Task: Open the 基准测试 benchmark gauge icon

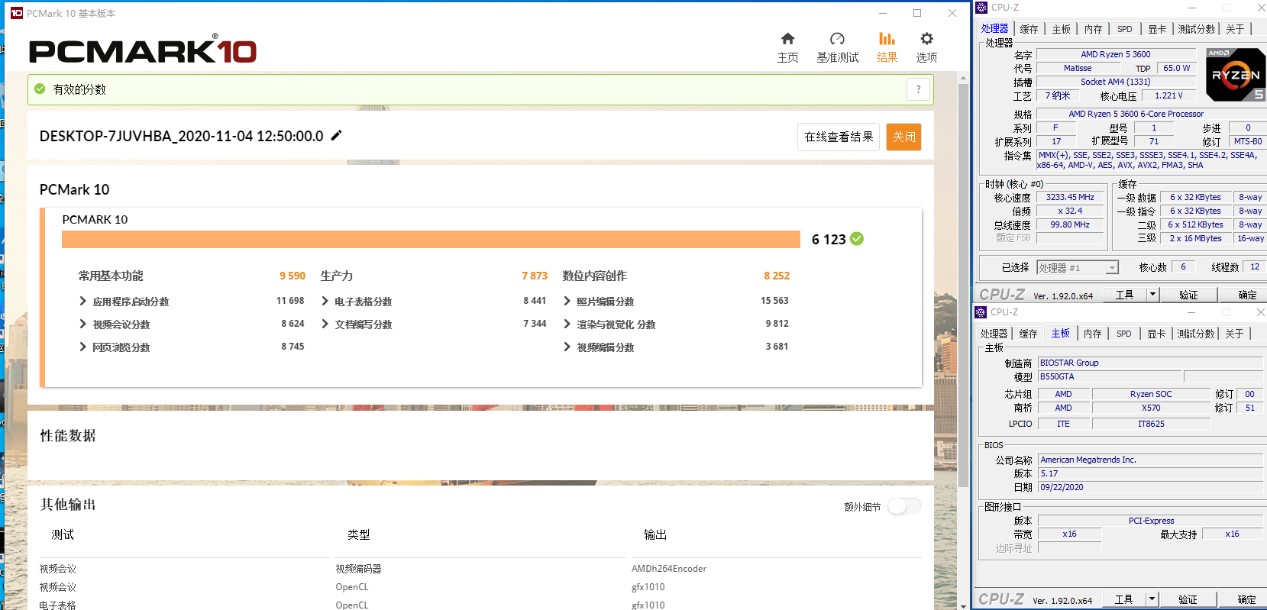Action: [838, 39]
